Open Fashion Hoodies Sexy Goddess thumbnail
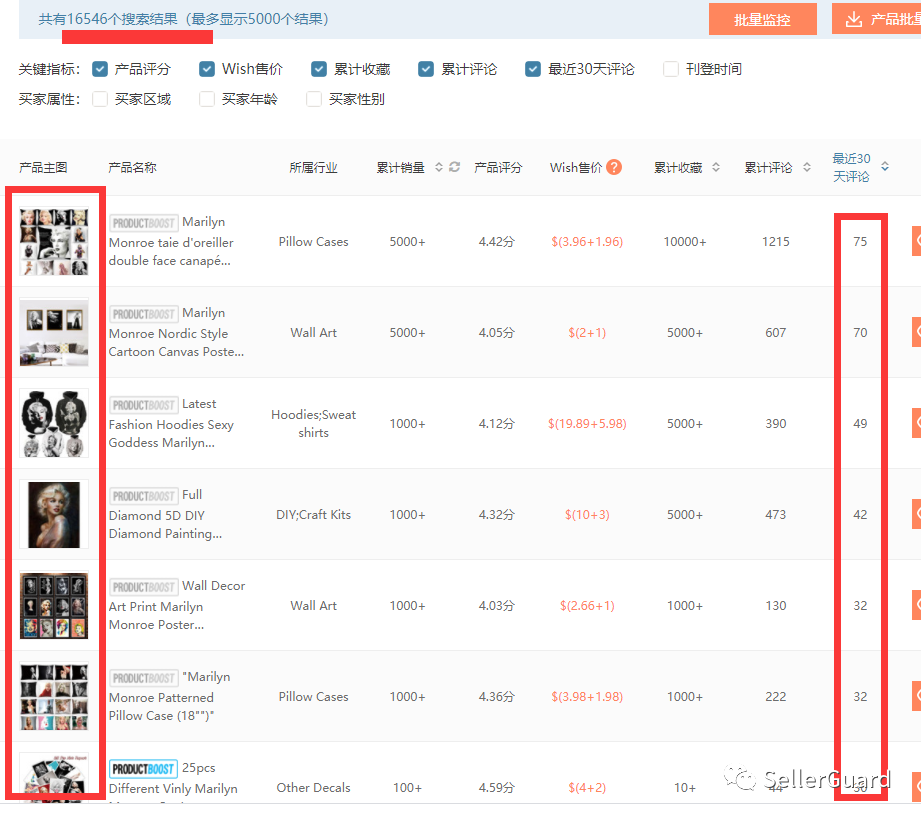 [54, 423]
